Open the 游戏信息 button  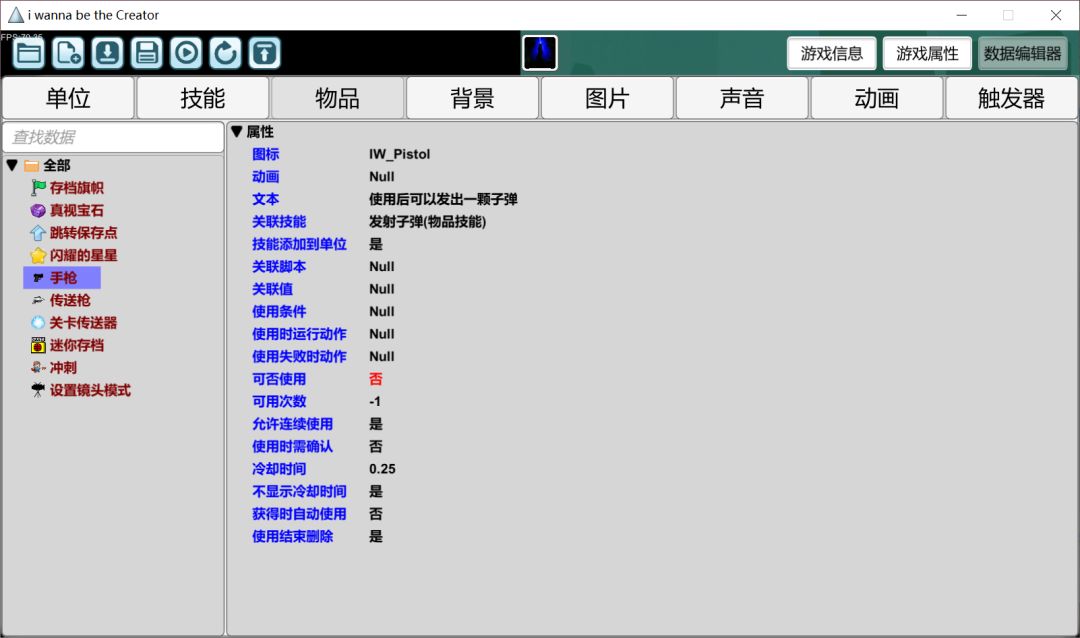click(832, 53)
